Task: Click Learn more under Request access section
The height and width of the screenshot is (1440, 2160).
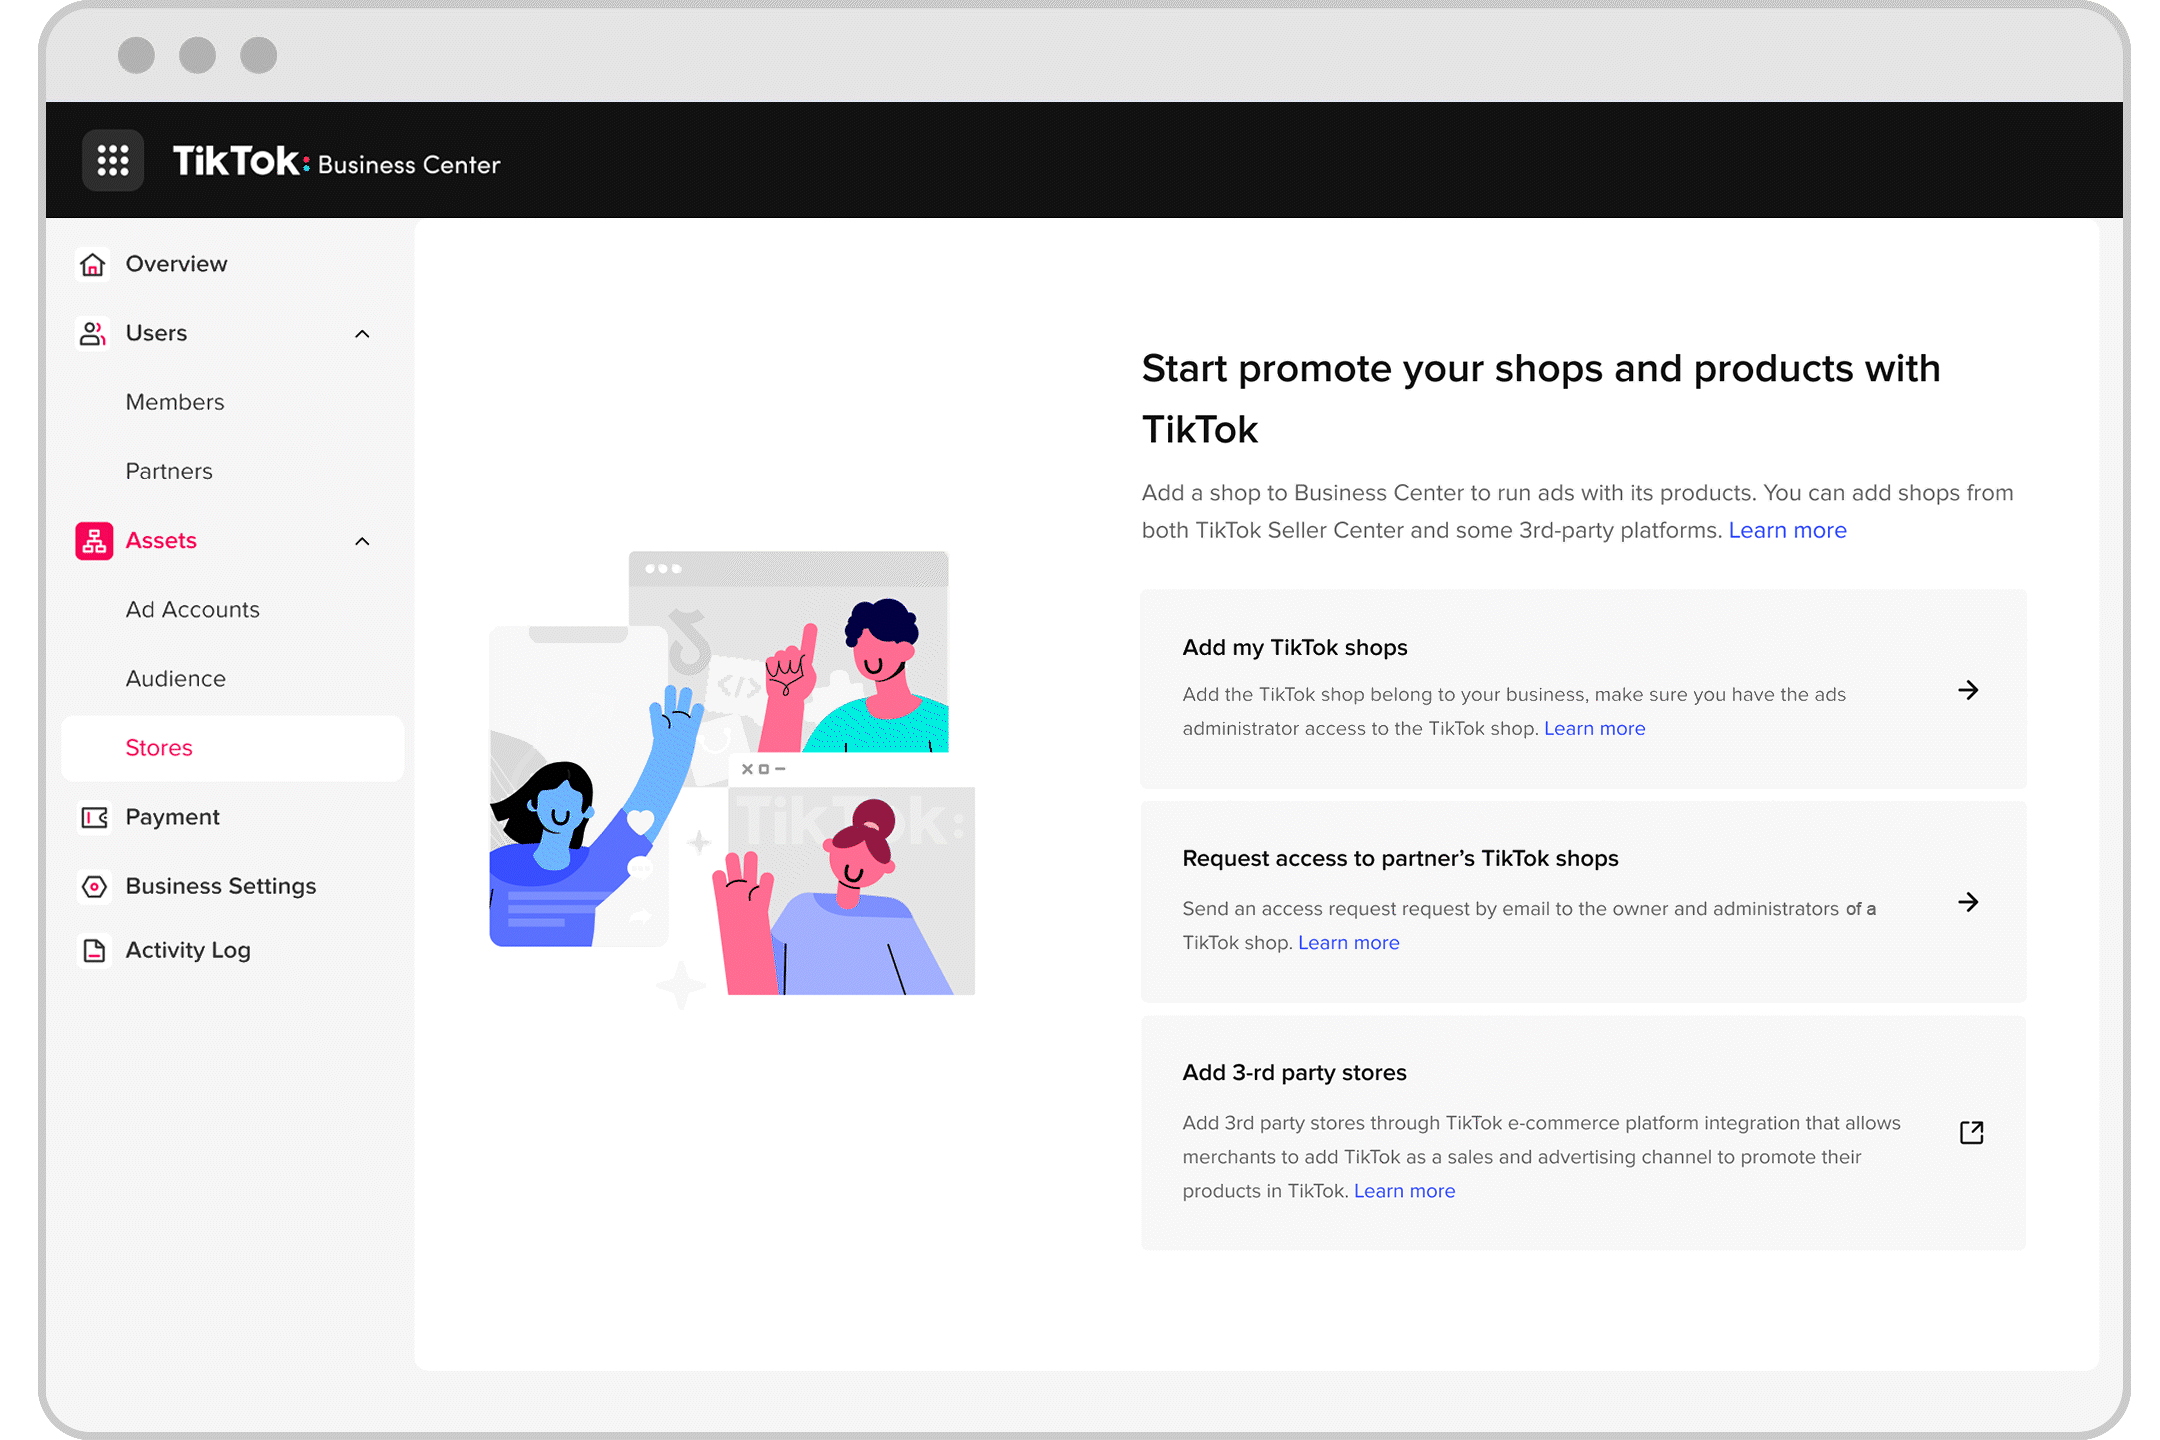Action: click(x=1348, y=940)
